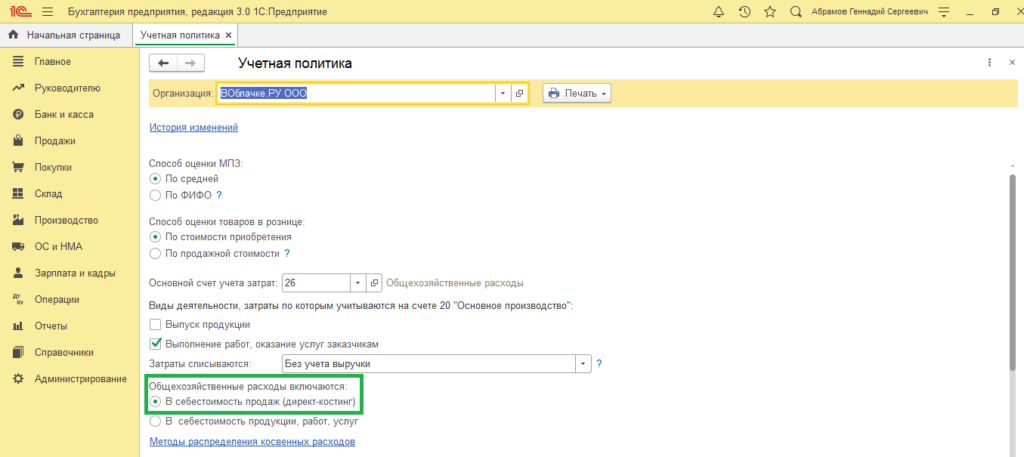This screenshot has width=1024, height=457.
Task: Click the search magnifier icon
Action: pyautogui.click(x=796, y=11)
